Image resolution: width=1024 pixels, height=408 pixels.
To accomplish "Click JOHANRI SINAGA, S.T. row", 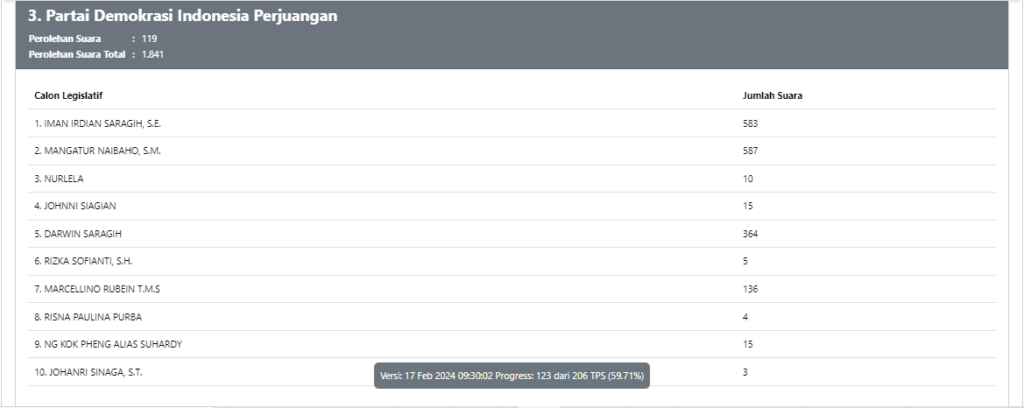I will click(x=512, y=372).
